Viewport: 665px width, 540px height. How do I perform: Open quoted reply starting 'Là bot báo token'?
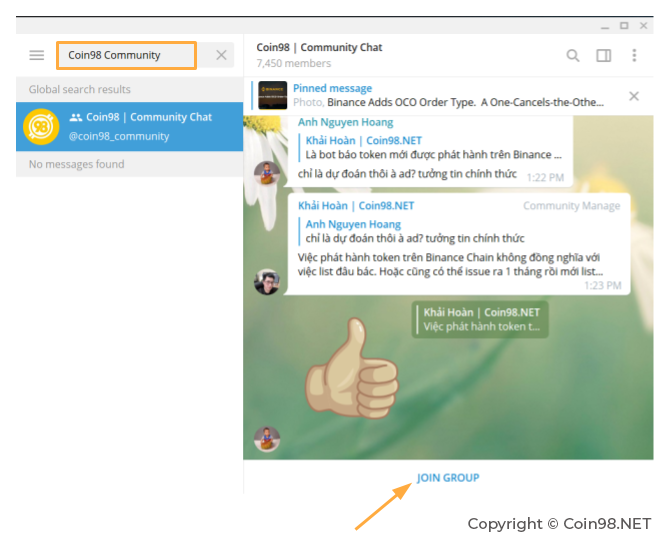[430, 148]
